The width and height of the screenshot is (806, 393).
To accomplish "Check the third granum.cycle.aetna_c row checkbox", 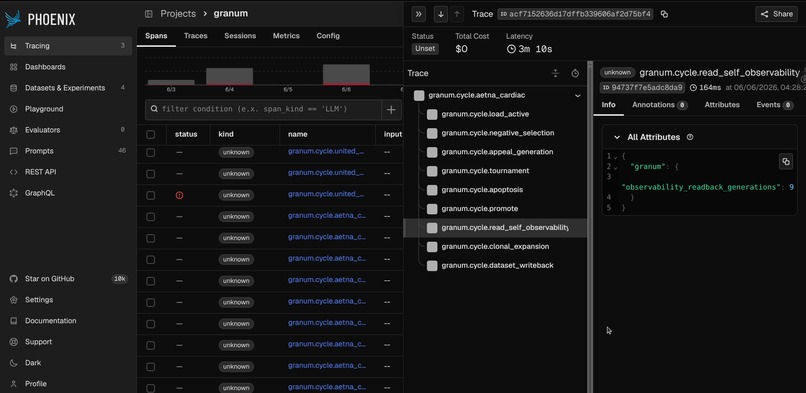I will coord(151,259).
